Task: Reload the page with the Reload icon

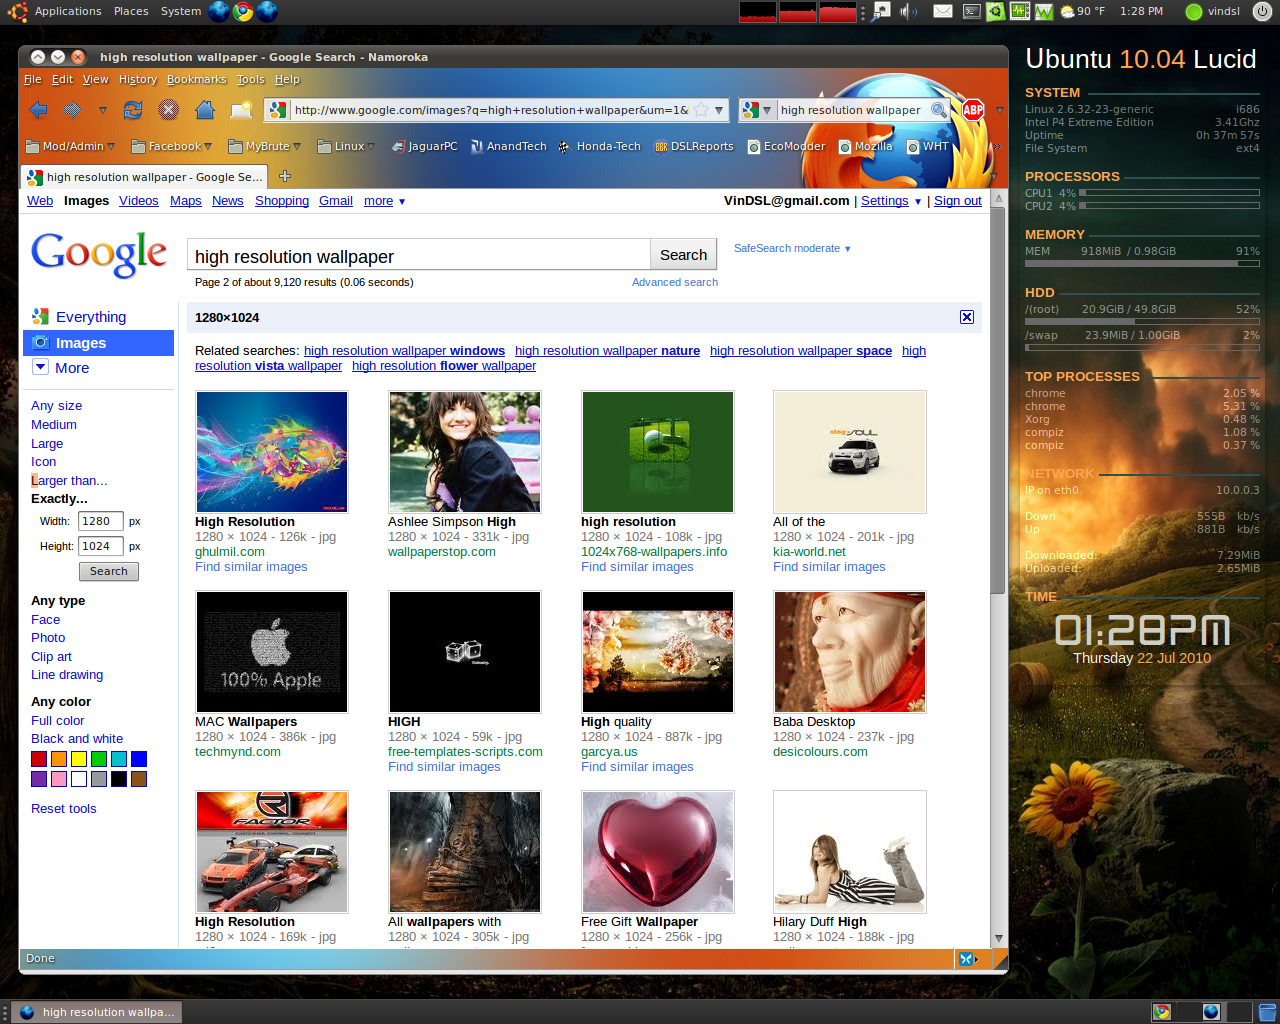Action: coord(132,110)
